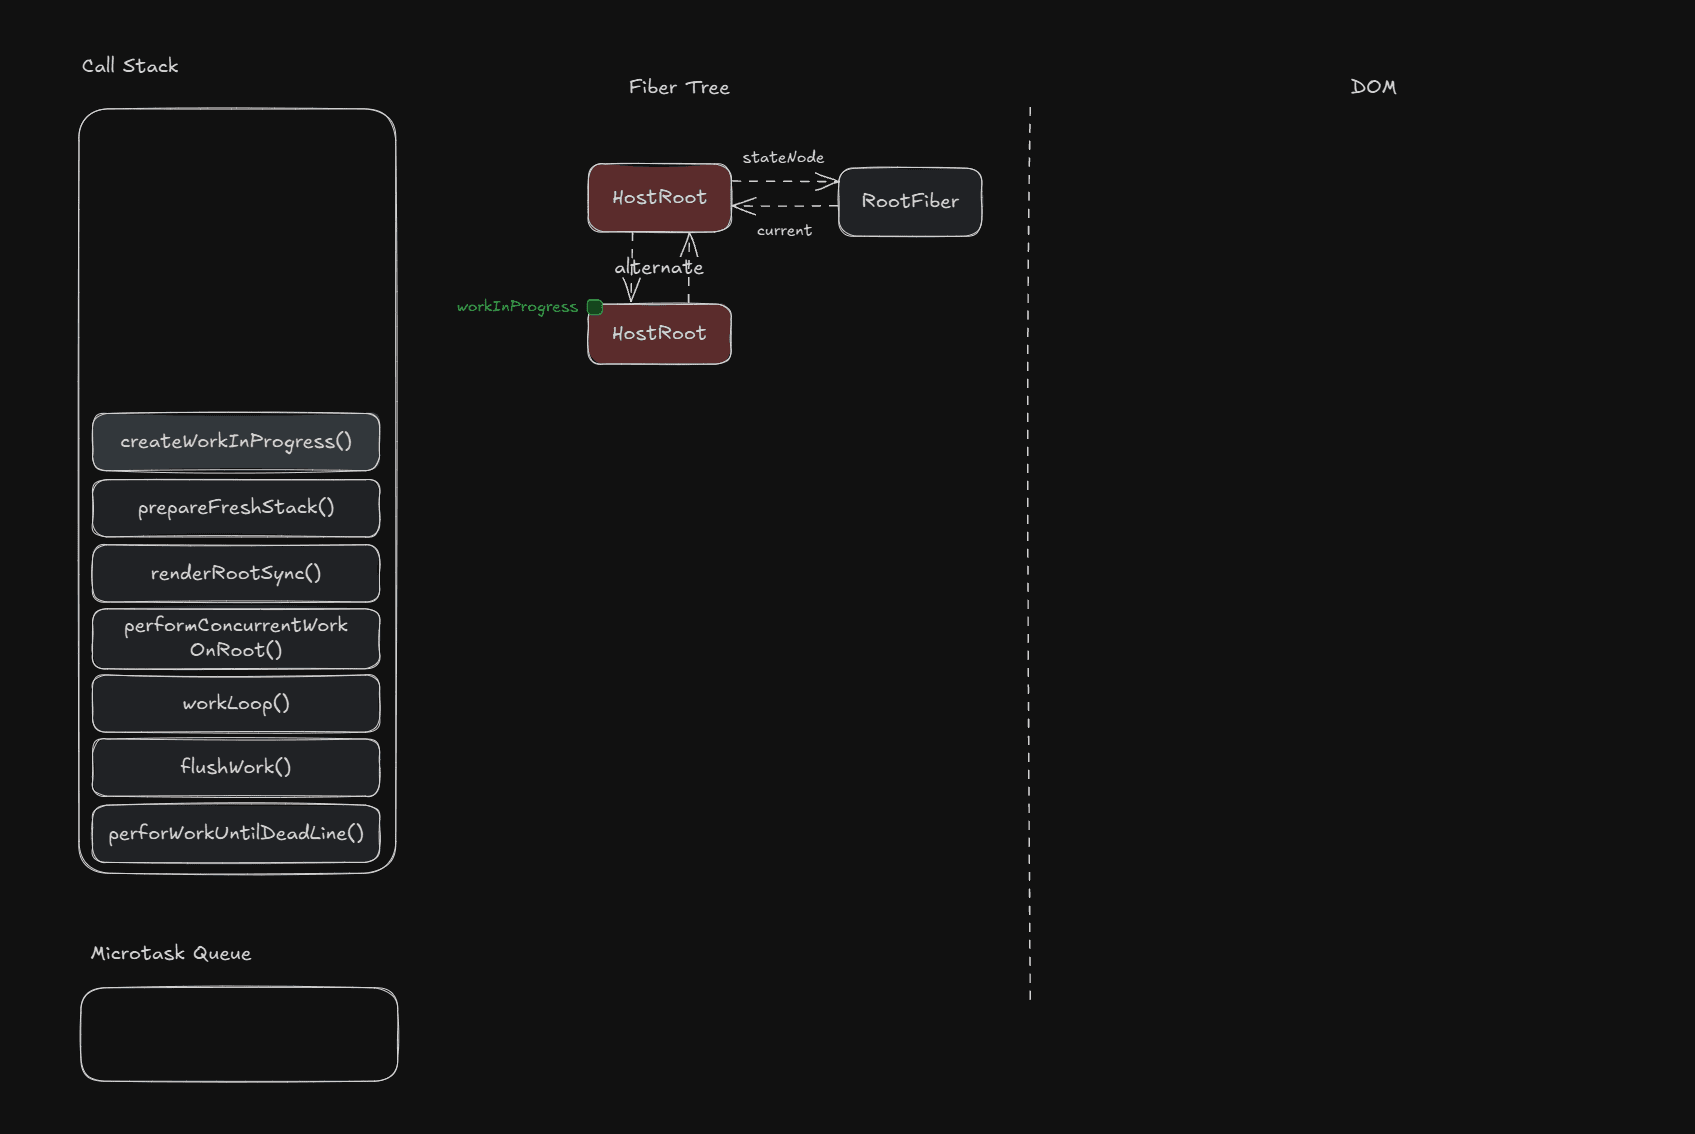Select the top HostRoot fiber node
1695x1134 pixels.
(x=659, y=198)
